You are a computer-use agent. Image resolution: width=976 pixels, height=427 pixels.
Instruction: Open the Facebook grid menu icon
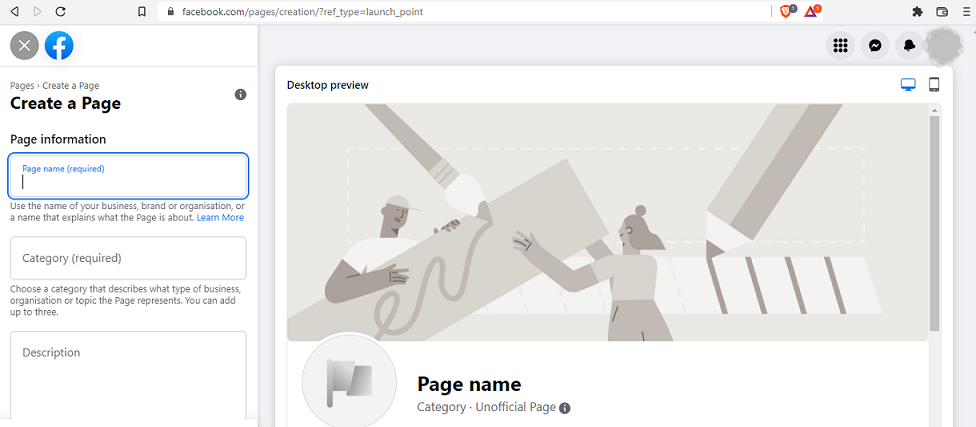point(840,45)
